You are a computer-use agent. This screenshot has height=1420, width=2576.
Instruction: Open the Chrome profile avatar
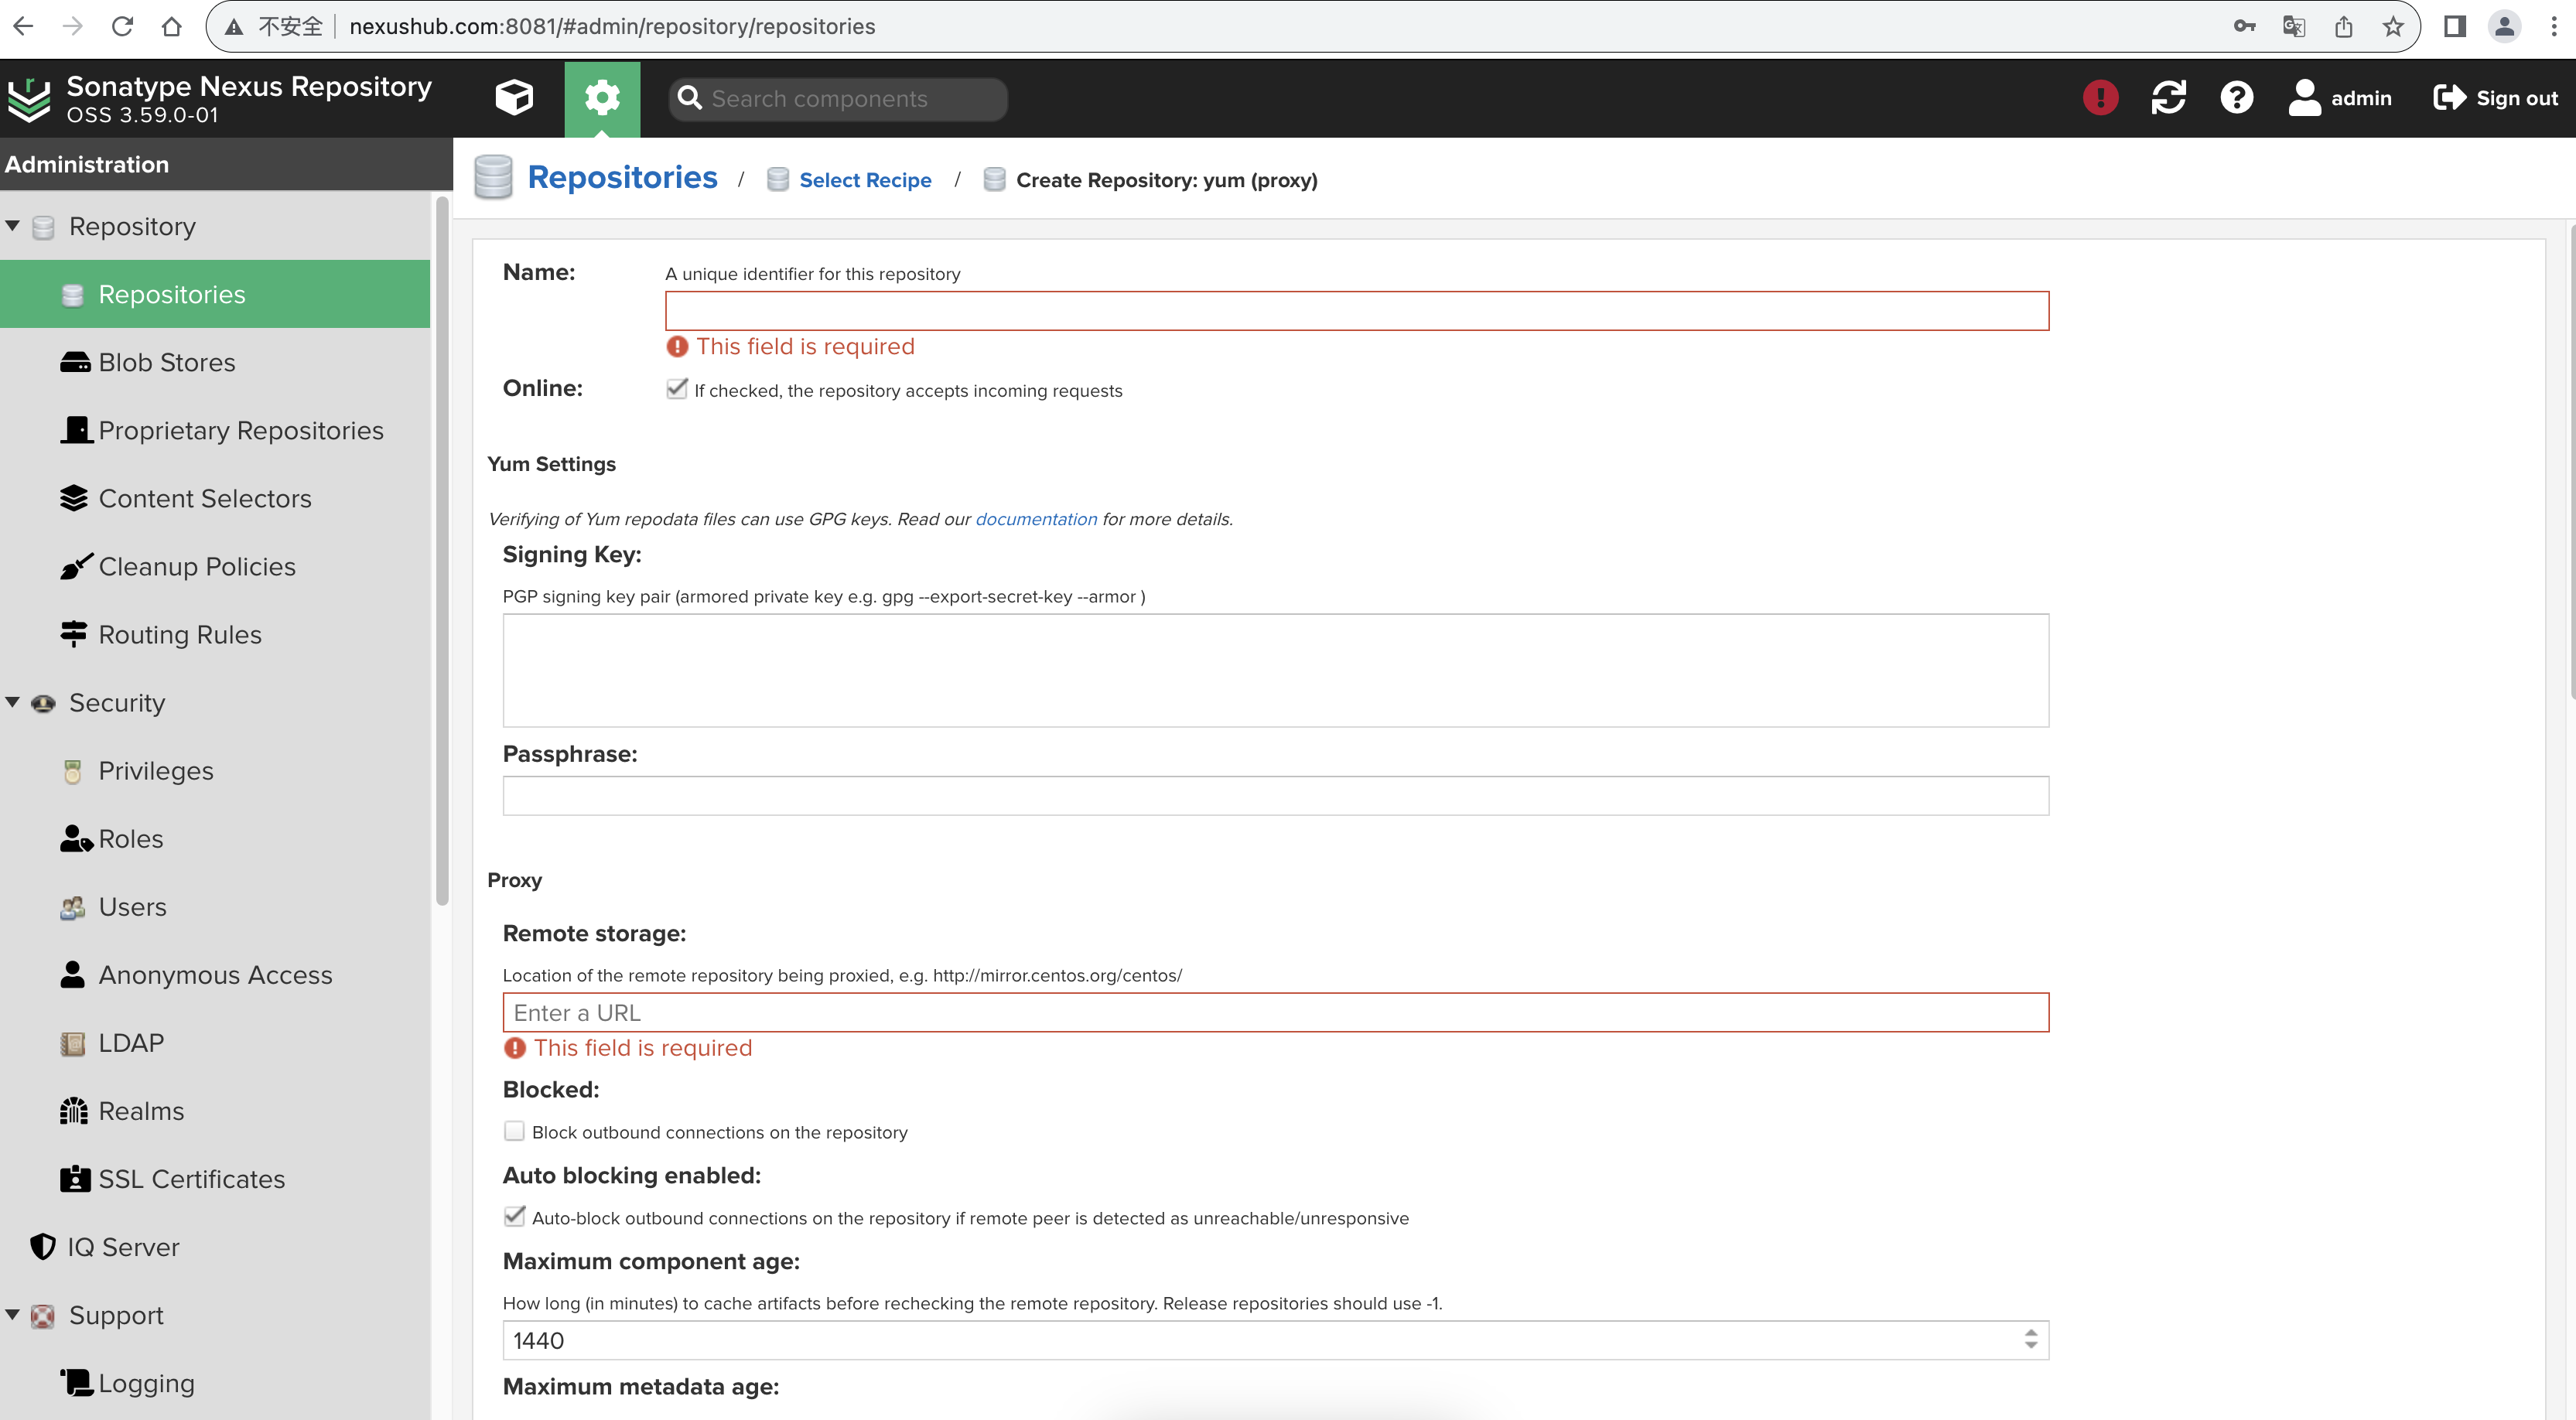pyautogui.click(x=2504, y=26)
